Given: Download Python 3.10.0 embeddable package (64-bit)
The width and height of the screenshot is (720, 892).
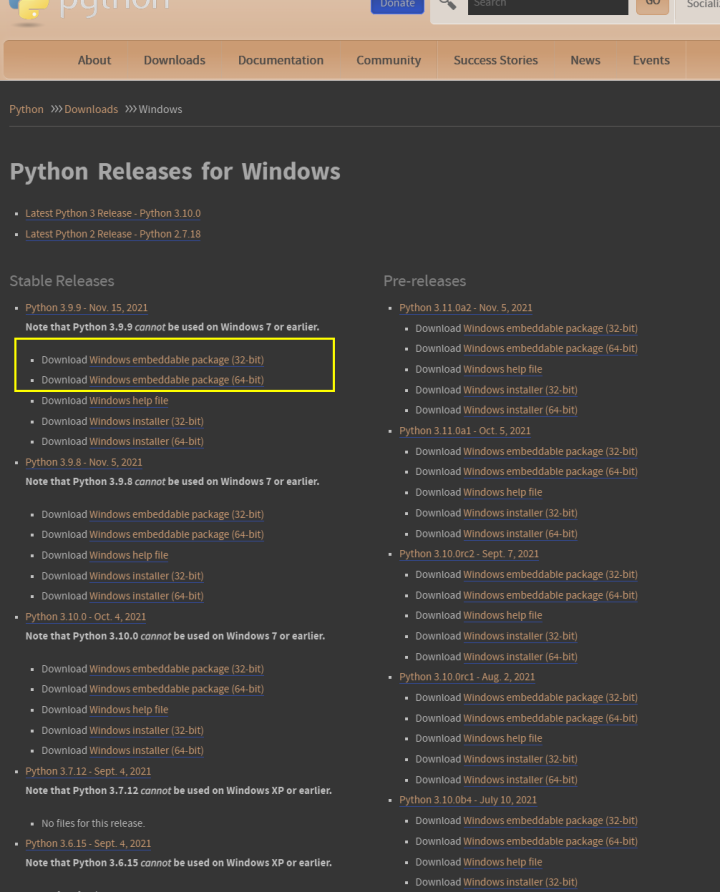Looking at the screenshot, I should [176, 689].
